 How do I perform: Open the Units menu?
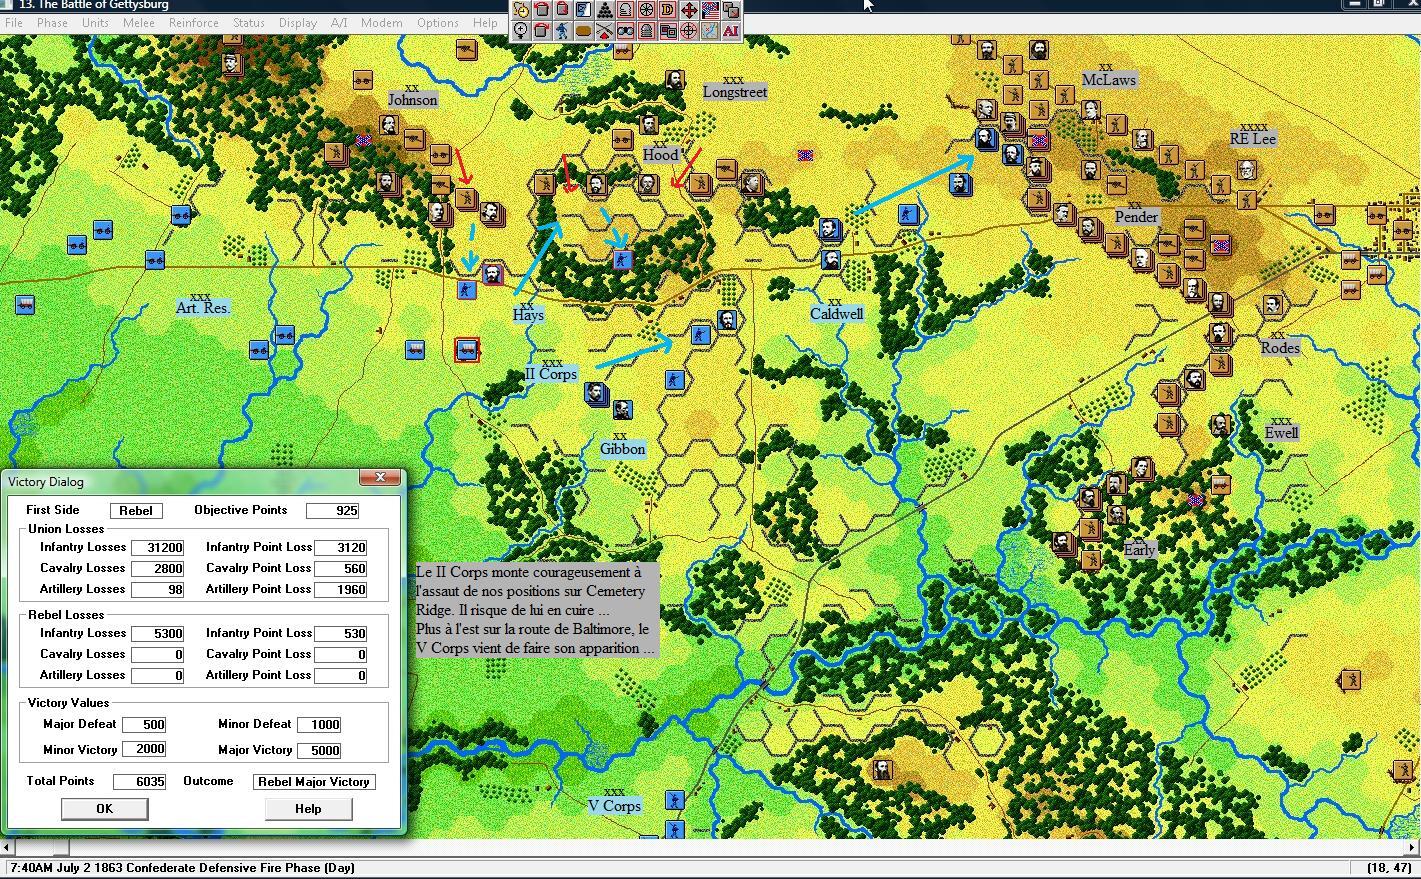[95, 22]
